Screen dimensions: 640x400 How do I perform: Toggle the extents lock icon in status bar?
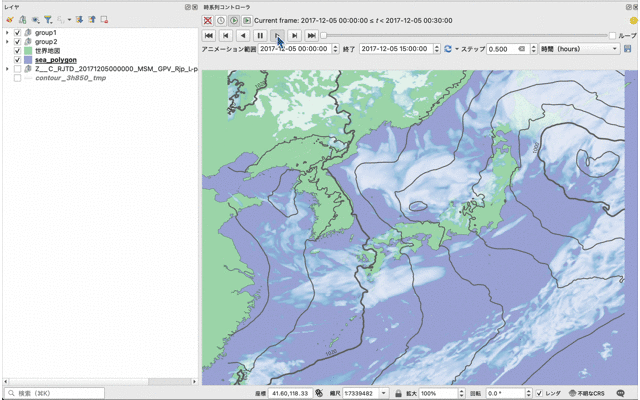click(x=398, y=393)
